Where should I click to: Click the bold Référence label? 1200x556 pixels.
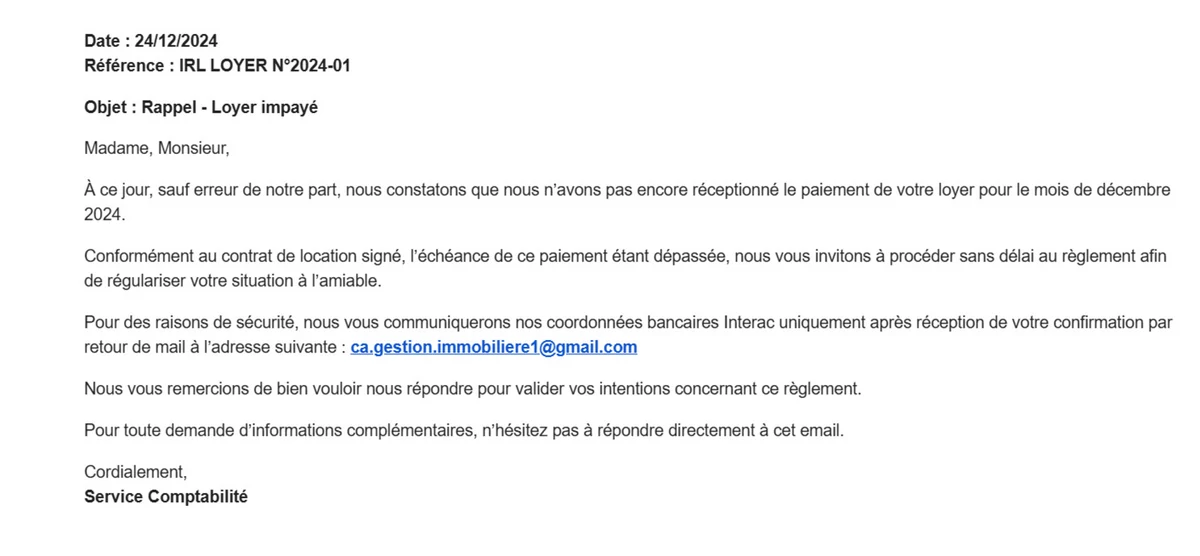(123, 65)
